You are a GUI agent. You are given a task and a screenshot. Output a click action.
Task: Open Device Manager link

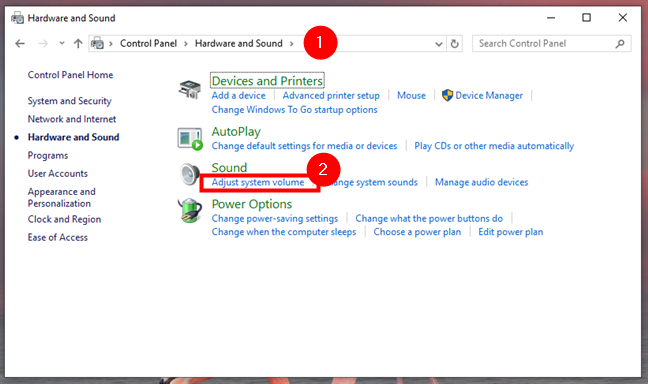[x=489, y=95]
